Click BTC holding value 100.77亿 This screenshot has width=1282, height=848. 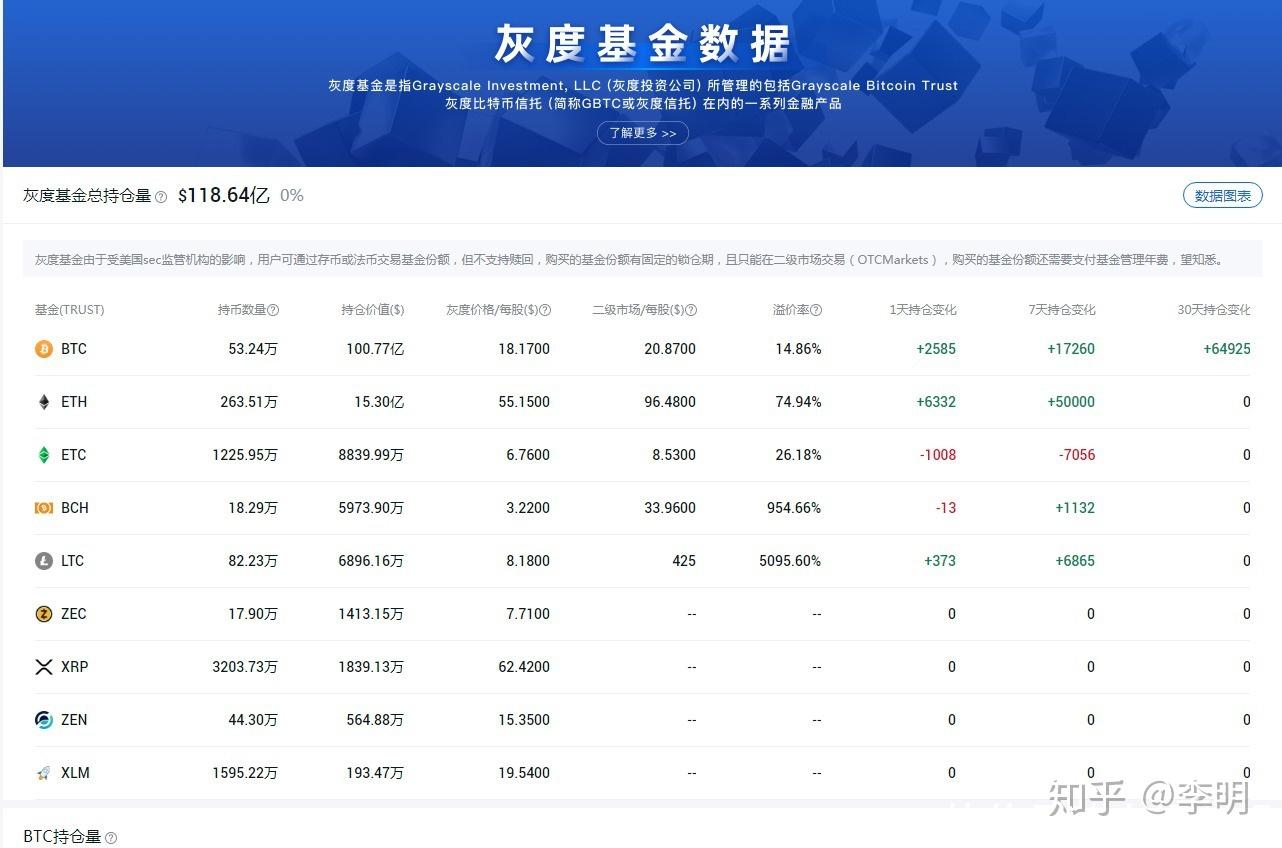pos(375,349)
